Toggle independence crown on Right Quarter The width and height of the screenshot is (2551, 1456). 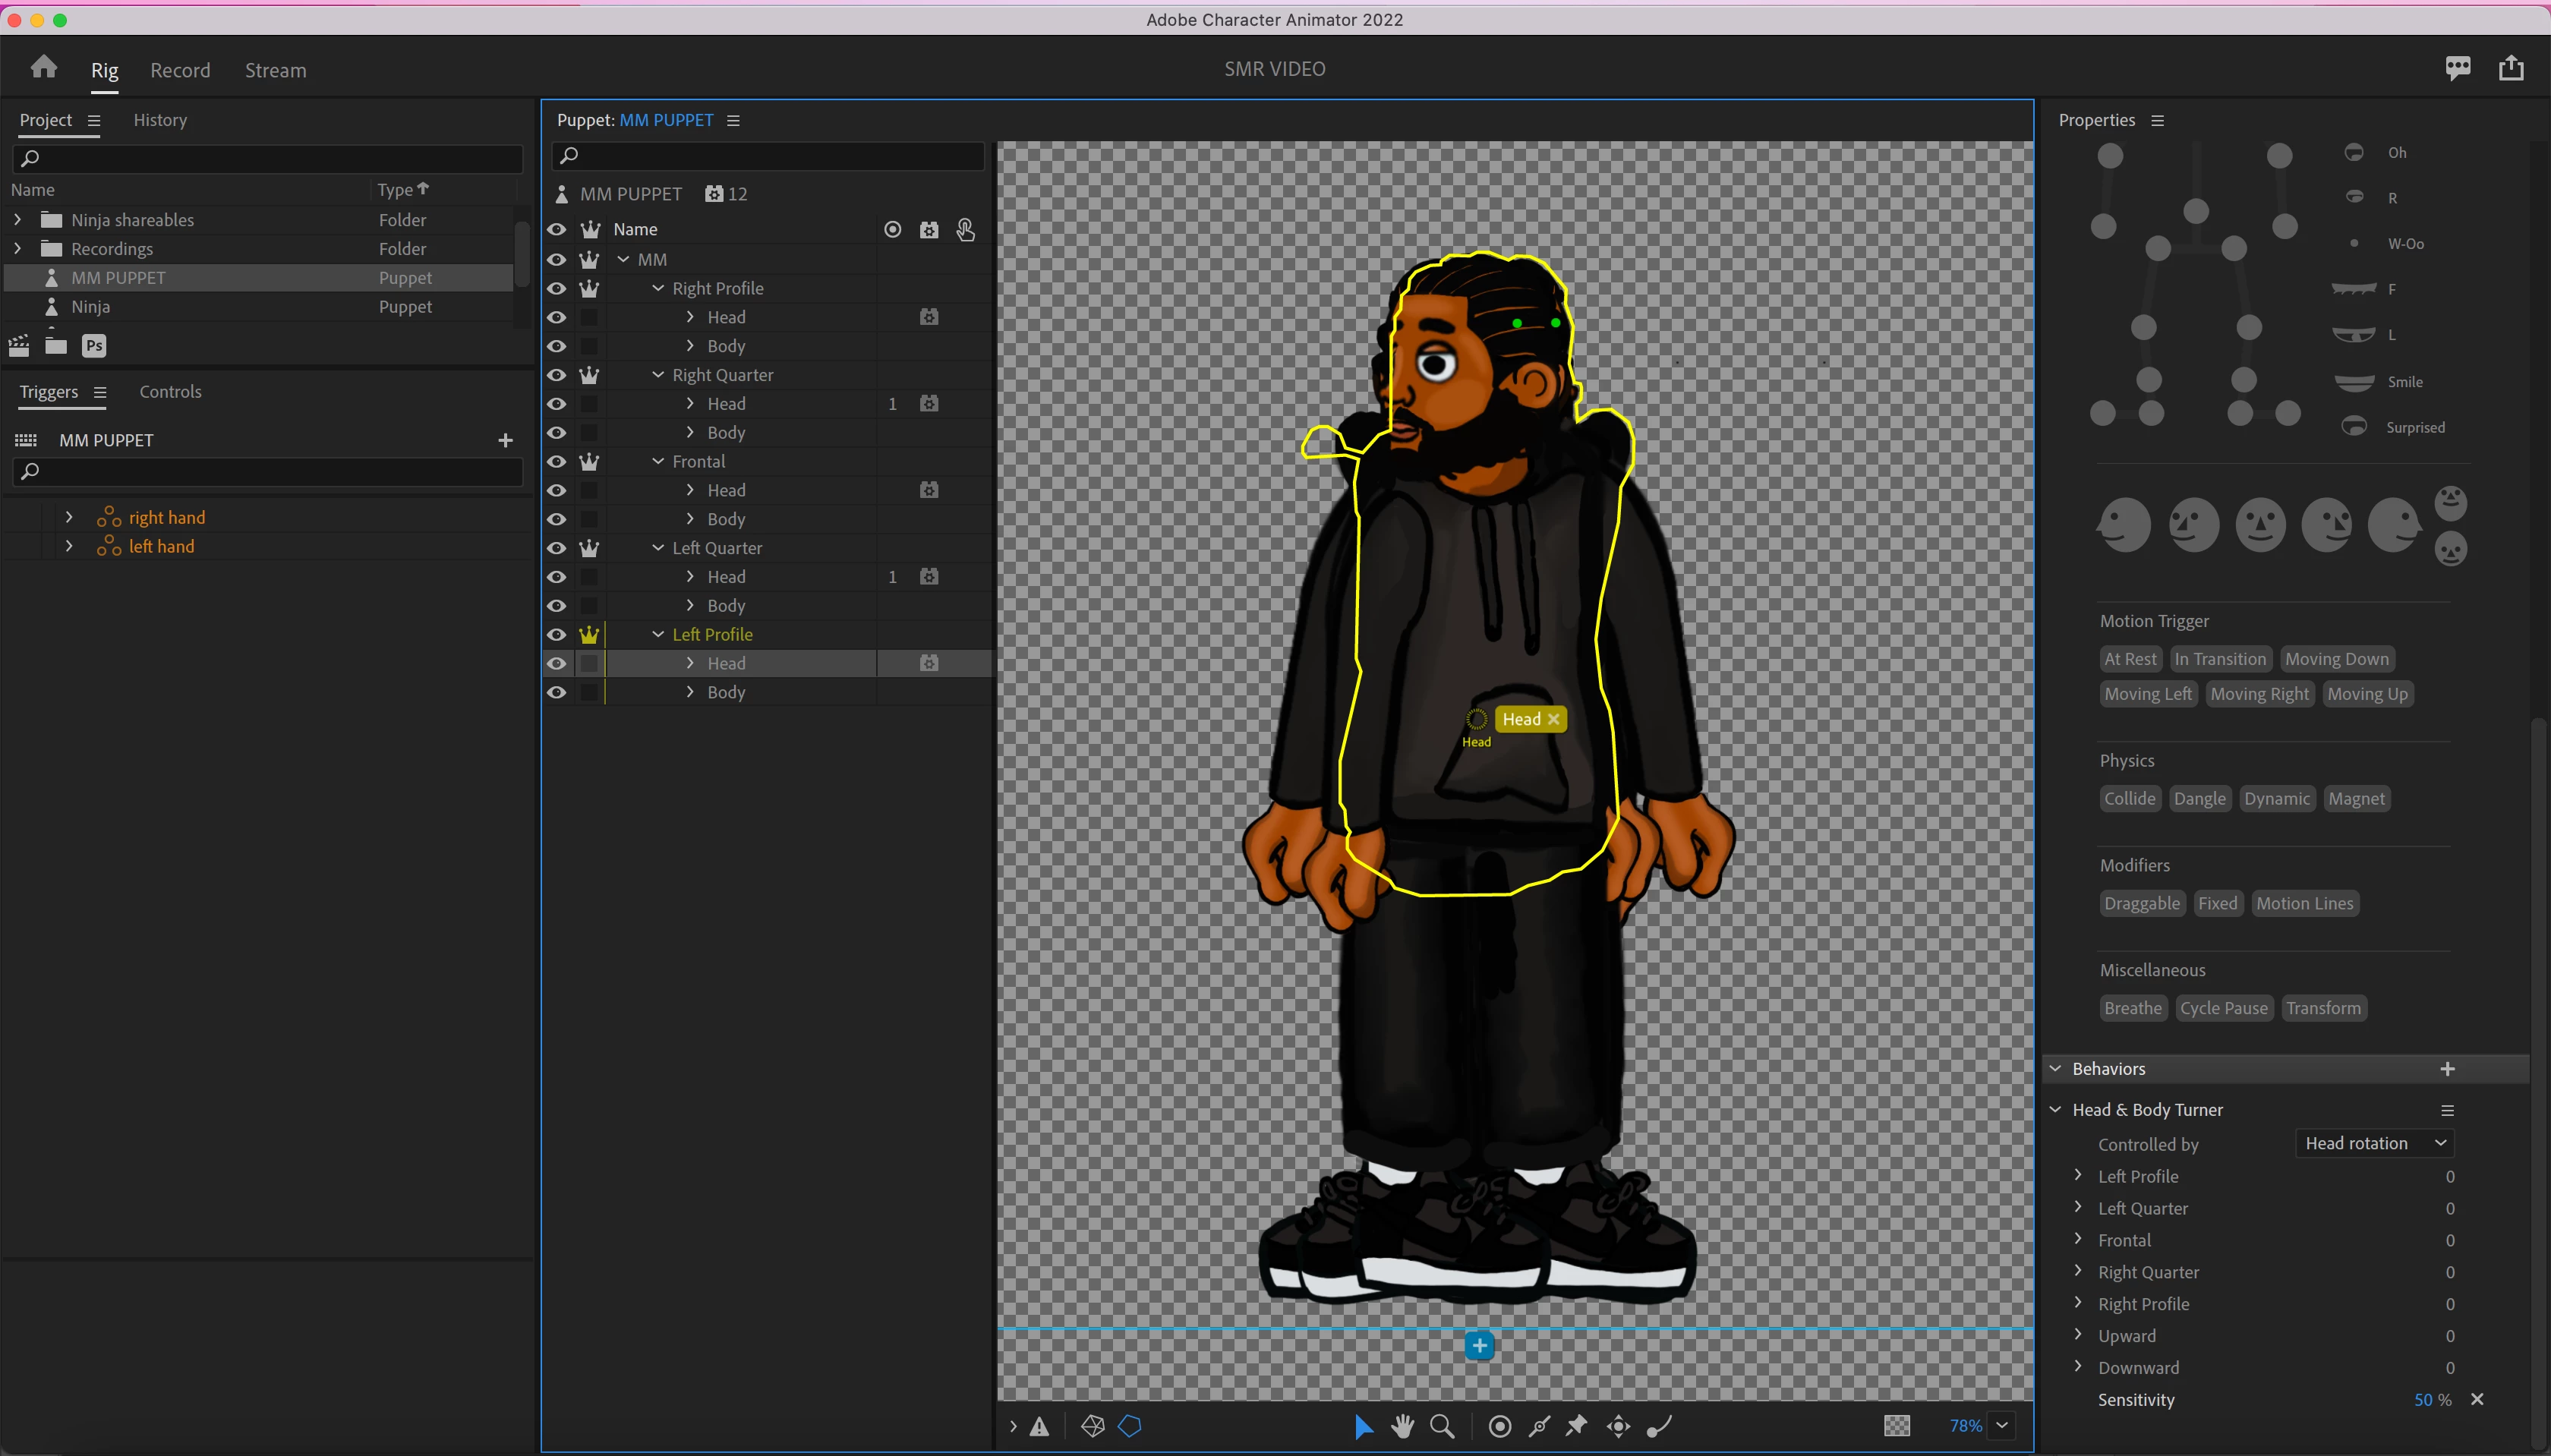tap(589, 375)
